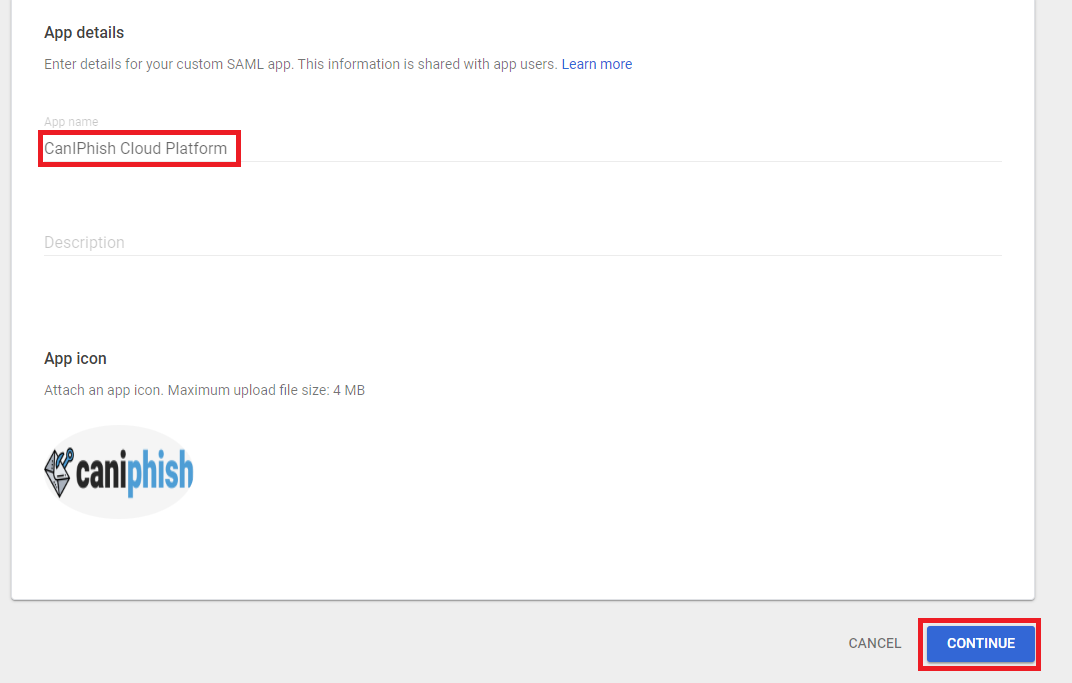
Task: Open the Learn more link
Action: [x=596, y=64]
